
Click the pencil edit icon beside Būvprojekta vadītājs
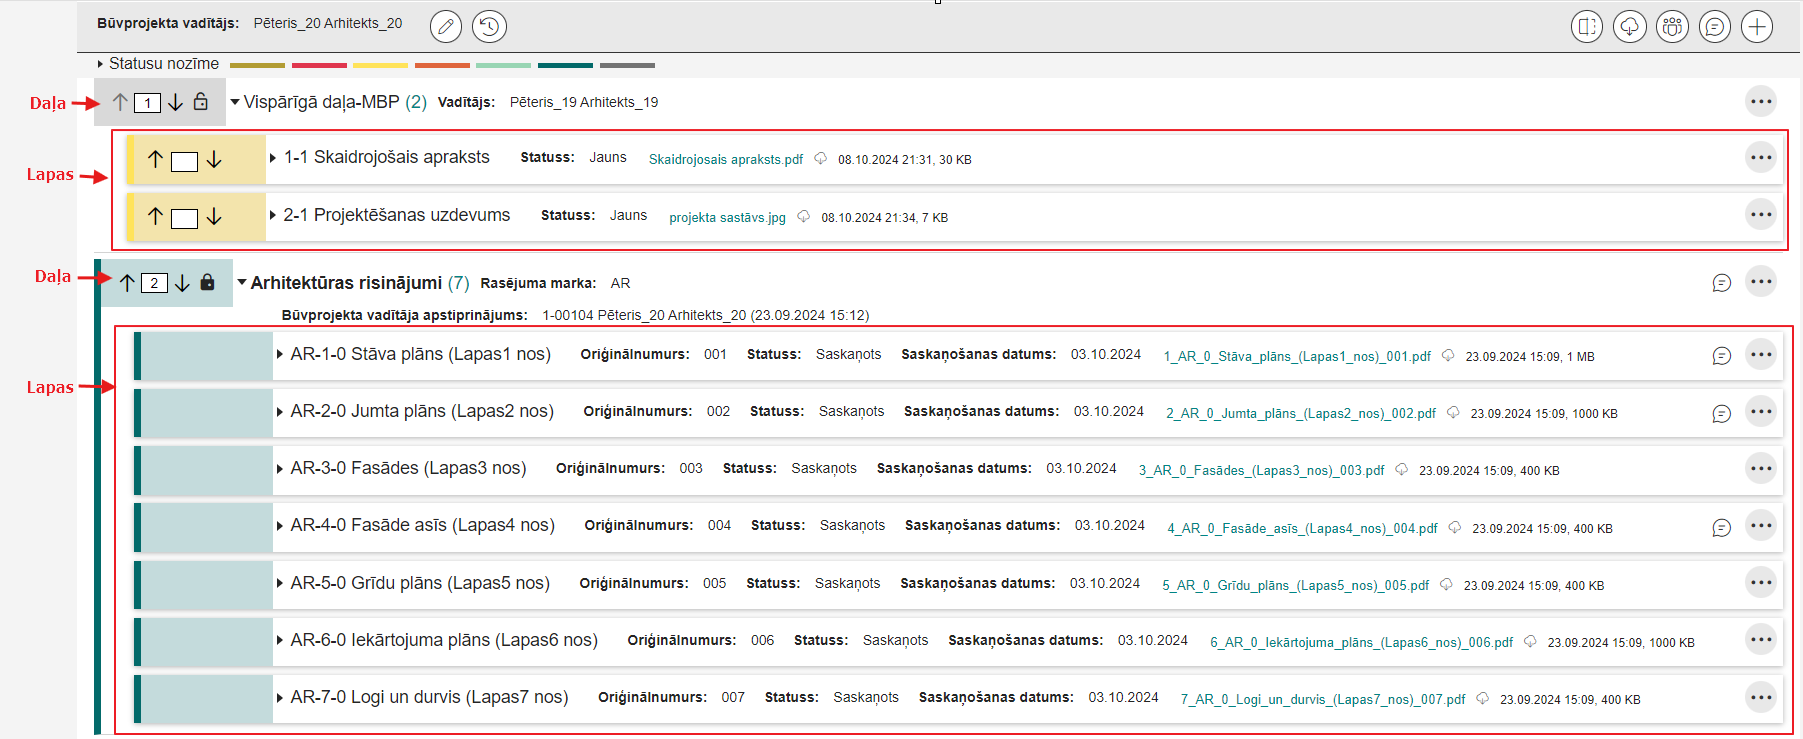pyautogui.click(x=446, y=26)
